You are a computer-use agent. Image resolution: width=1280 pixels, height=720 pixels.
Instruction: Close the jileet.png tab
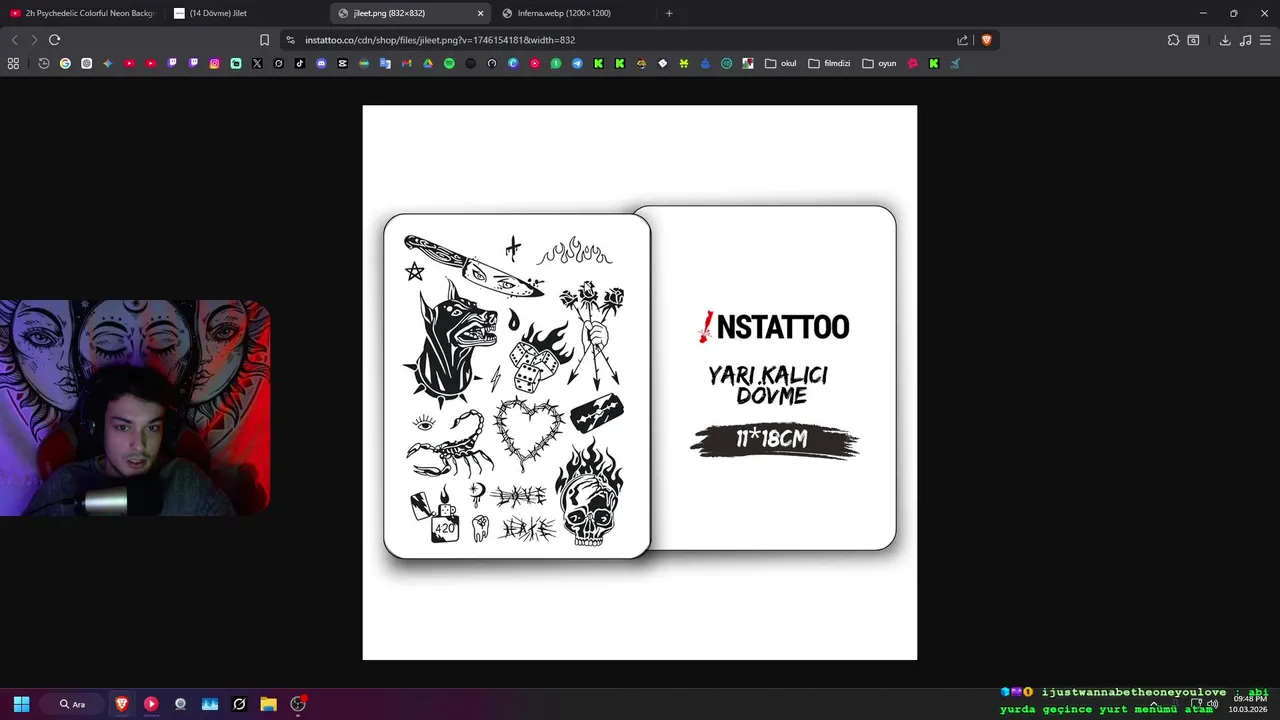click(x=480, y=13)
